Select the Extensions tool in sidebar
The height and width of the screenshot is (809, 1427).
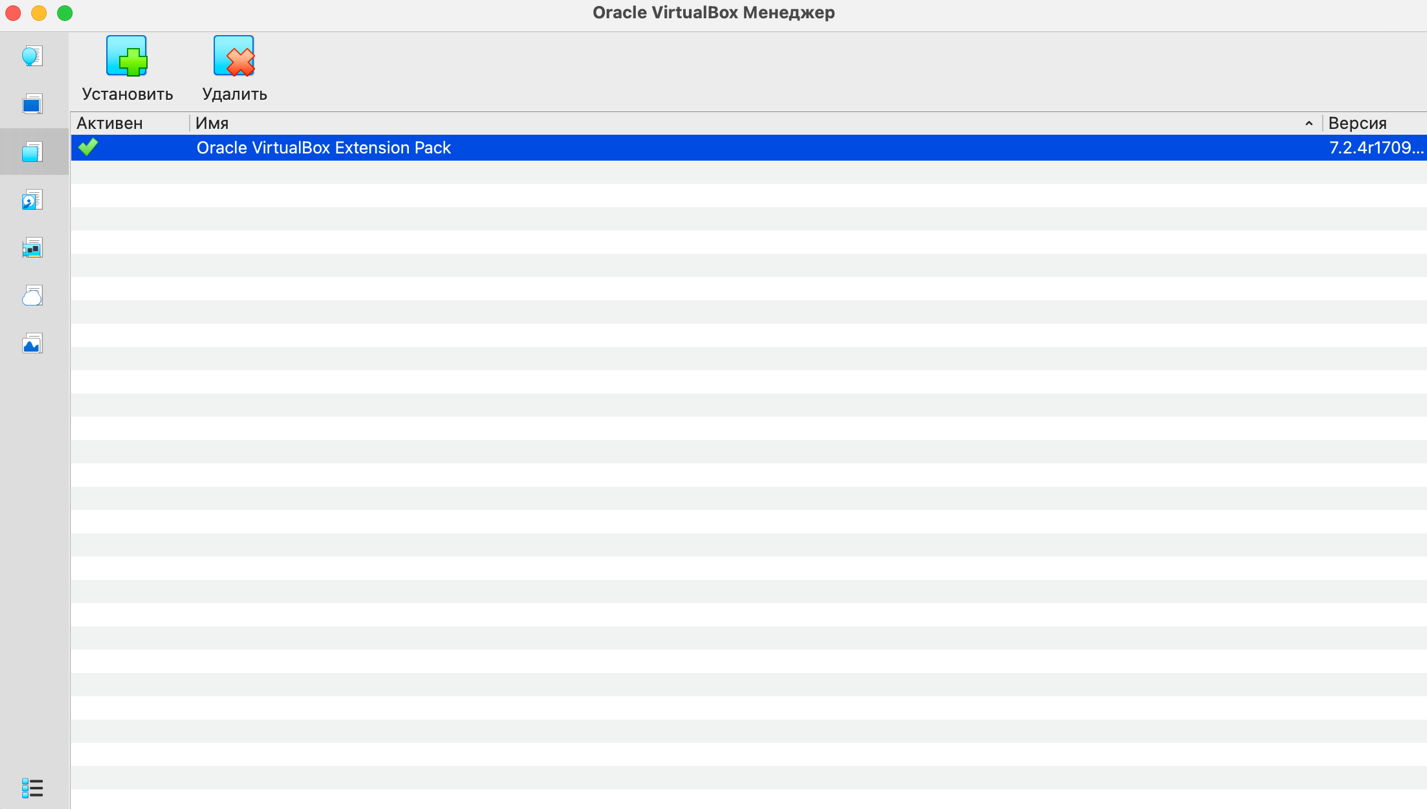[32, 152]
